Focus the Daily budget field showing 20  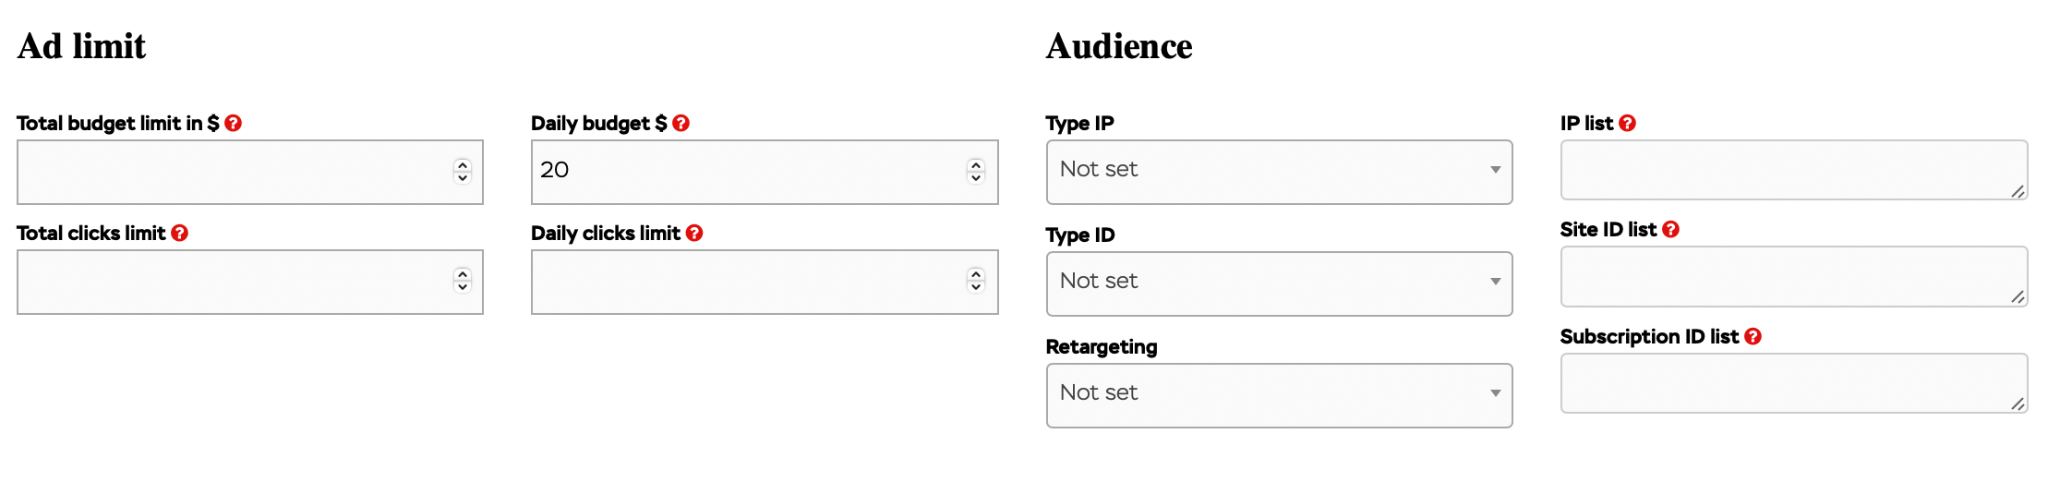tap(765, 172)
